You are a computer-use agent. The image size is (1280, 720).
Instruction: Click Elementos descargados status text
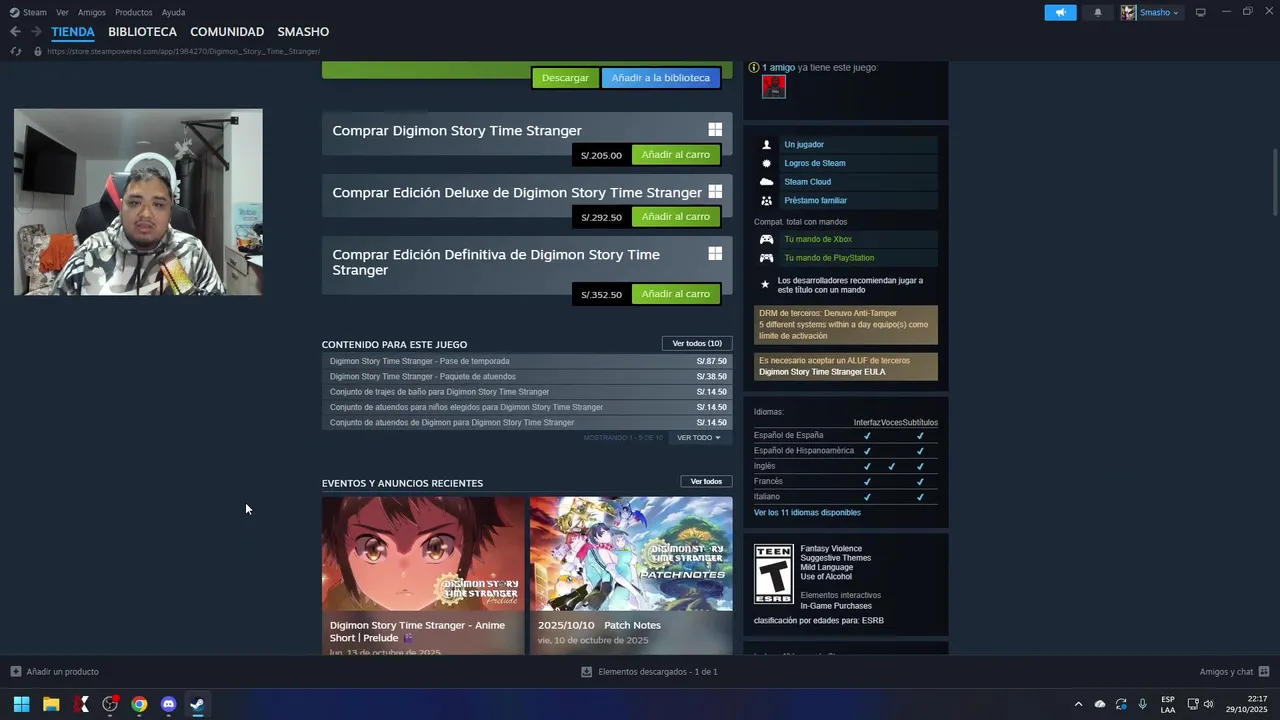point(657,672)
